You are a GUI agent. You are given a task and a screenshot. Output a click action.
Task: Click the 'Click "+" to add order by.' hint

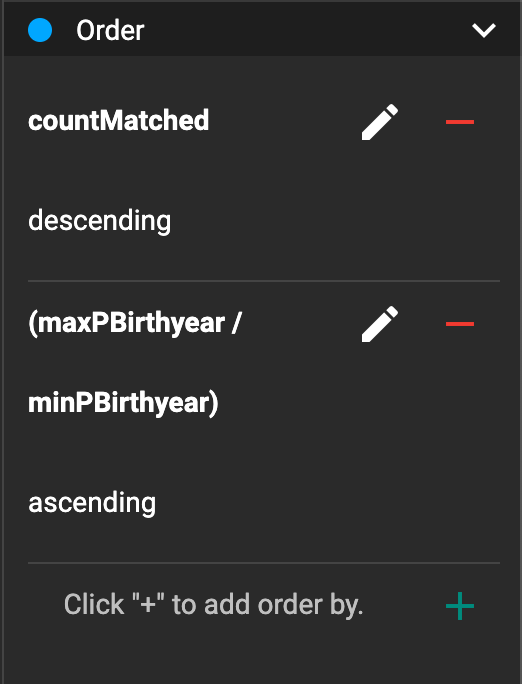click(x=213, y=605)
